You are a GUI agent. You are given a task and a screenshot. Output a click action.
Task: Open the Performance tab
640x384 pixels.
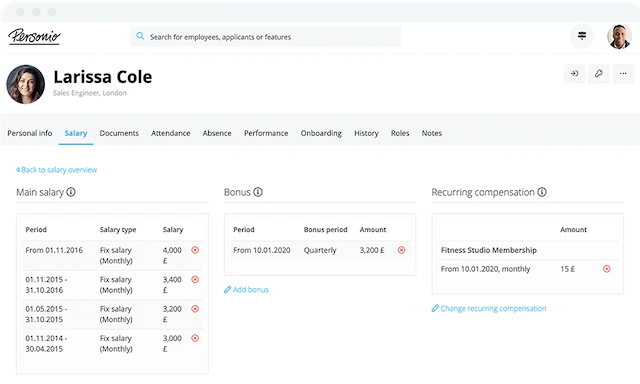[266, 133]
